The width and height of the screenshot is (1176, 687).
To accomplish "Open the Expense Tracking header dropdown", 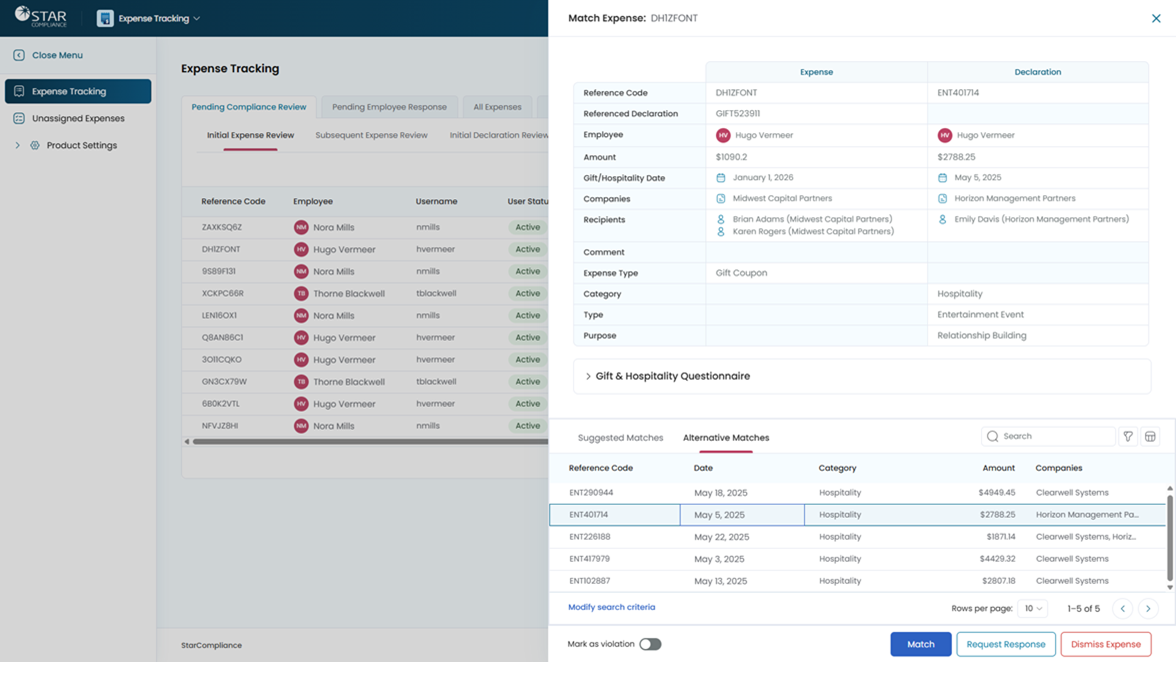I will [196, 18].
